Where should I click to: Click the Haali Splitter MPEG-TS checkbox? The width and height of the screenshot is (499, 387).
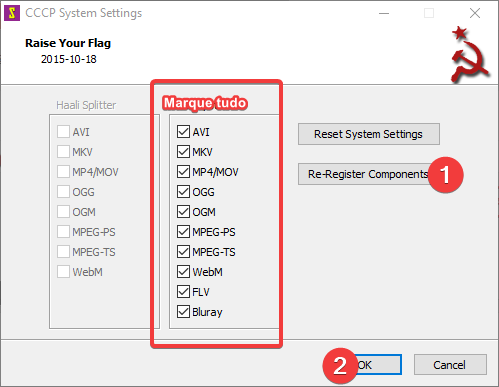pyautogui.click(x=63, y=252)
